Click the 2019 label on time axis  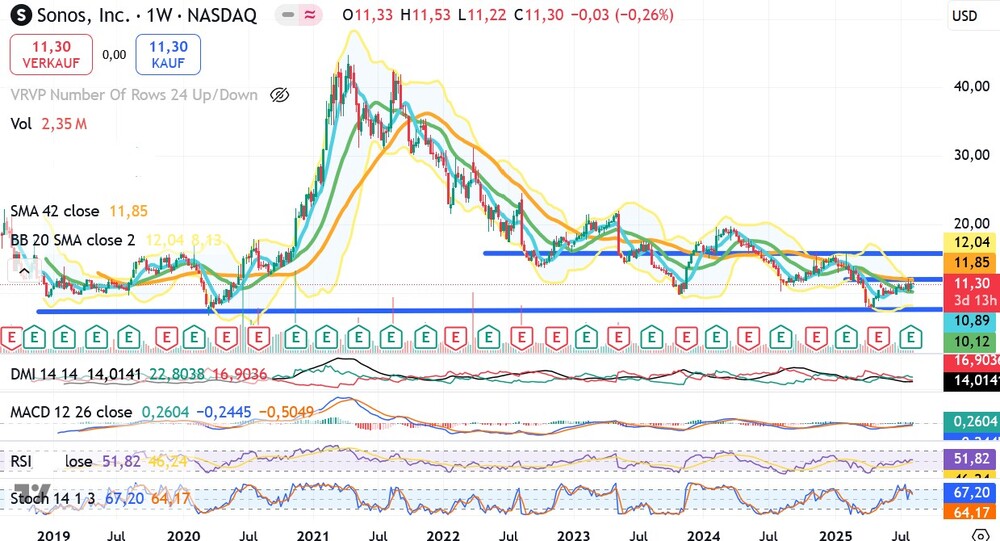pyautogui.click(x=54, y=535)
